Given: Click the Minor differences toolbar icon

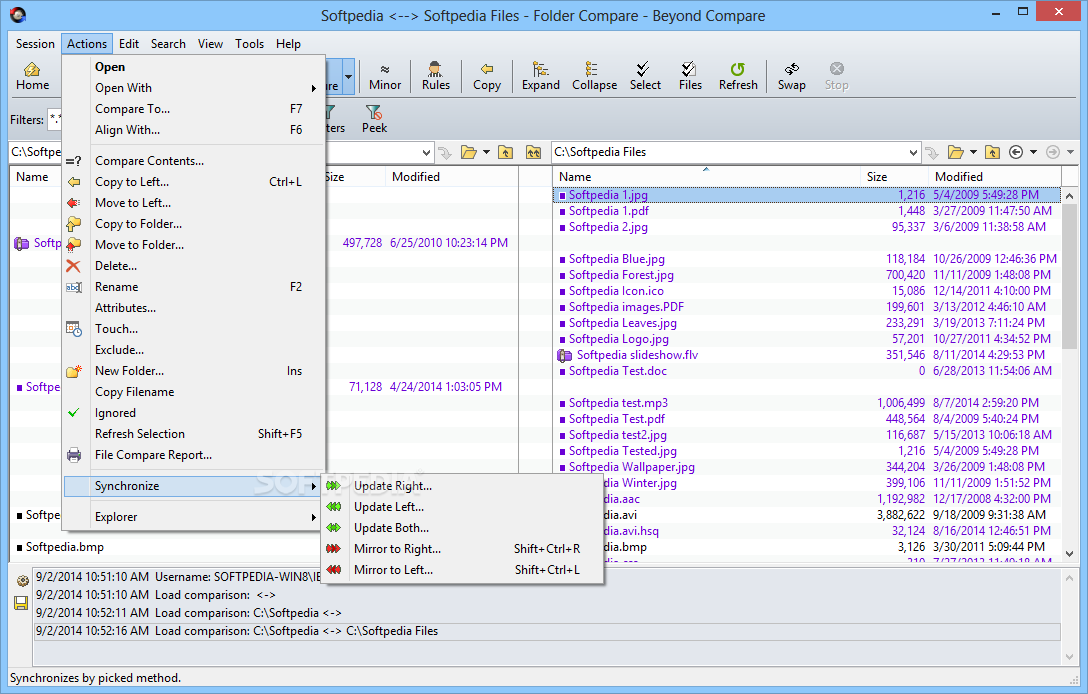Looking at the screenshot, I should (384, 76).
